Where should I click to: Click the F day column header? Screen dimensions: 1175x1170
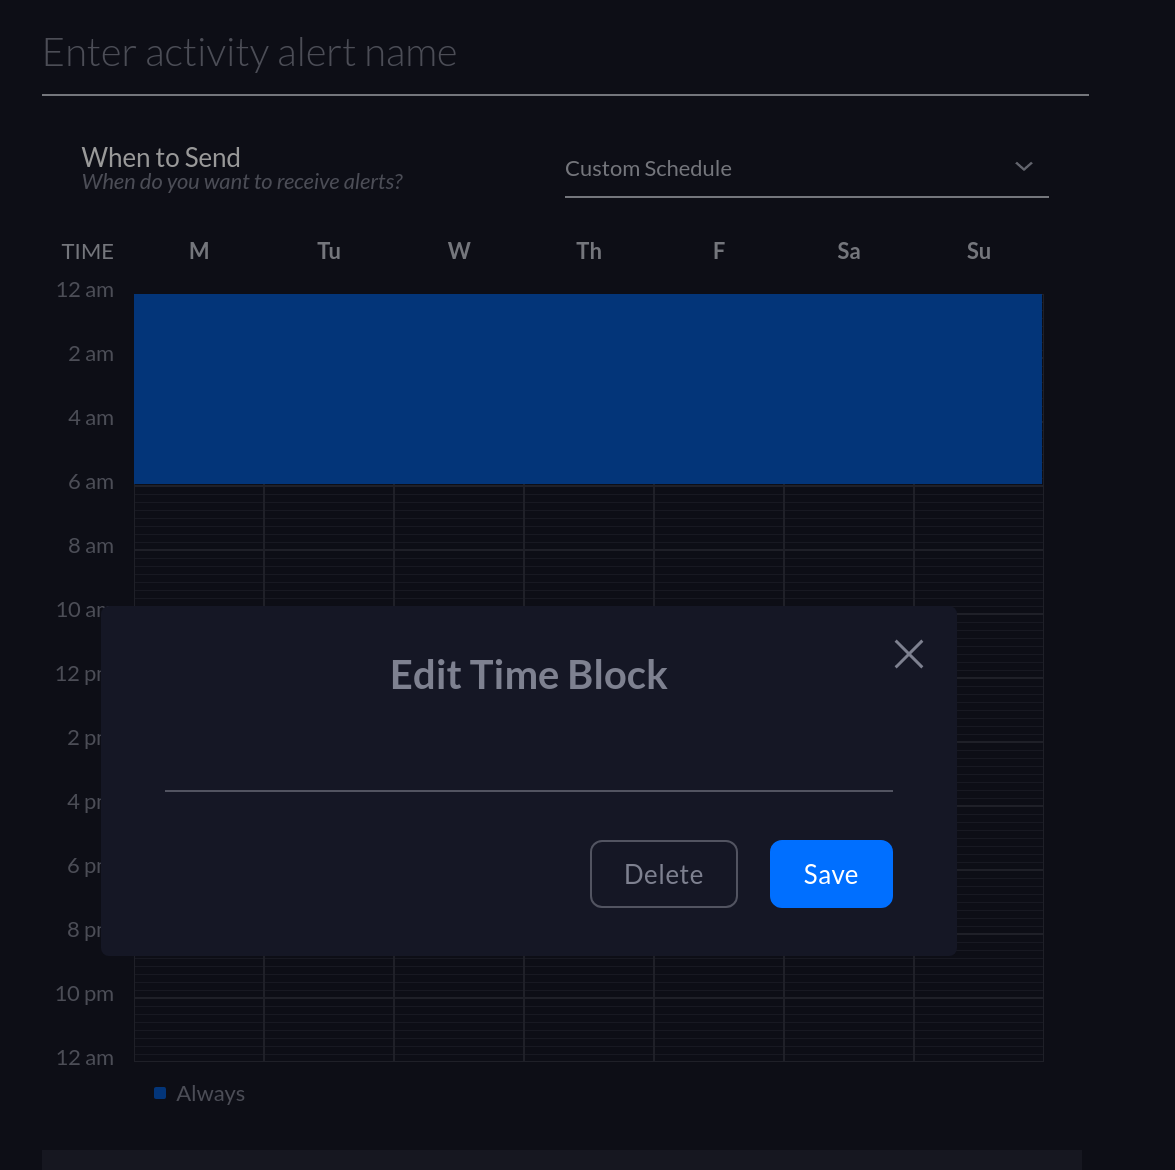(x=719, y=251)
